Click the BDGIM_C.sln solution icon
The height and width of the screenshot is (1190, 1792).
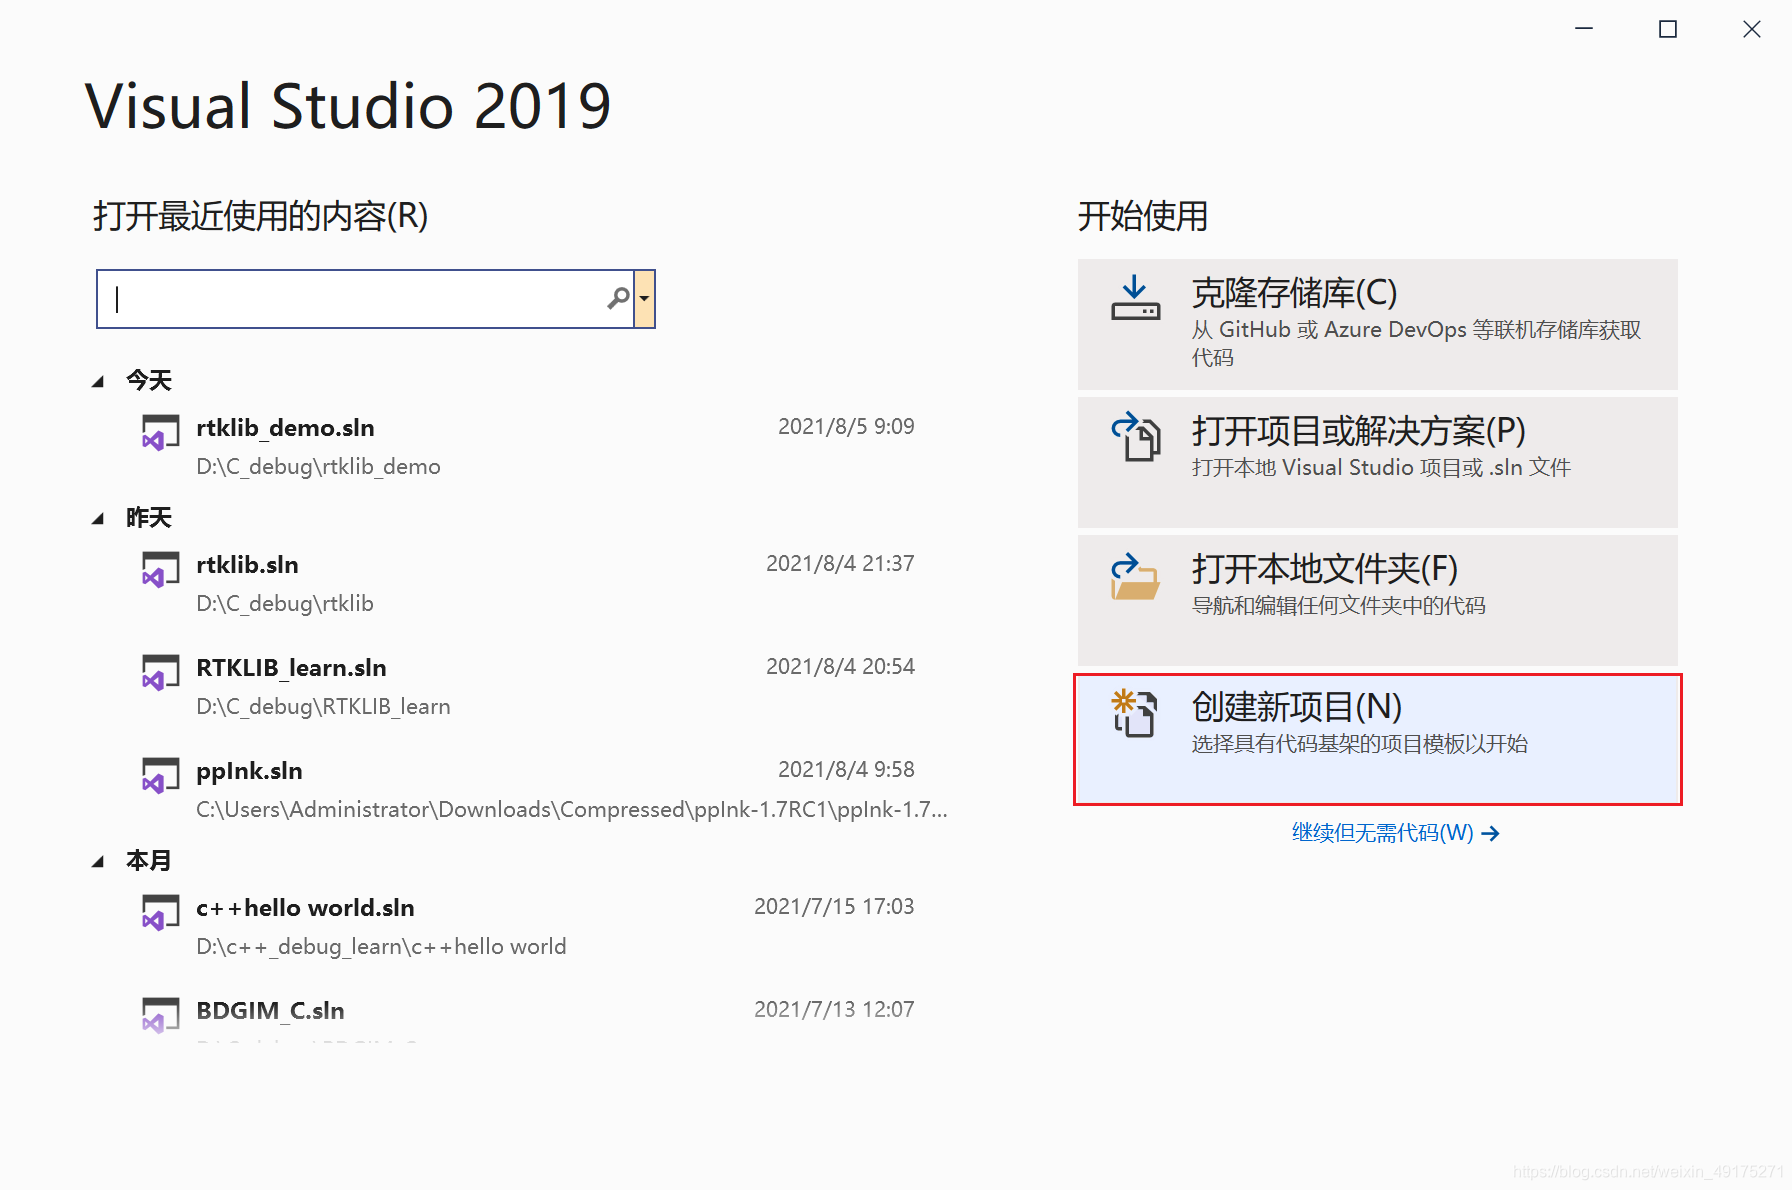(x=160, y=1015)
